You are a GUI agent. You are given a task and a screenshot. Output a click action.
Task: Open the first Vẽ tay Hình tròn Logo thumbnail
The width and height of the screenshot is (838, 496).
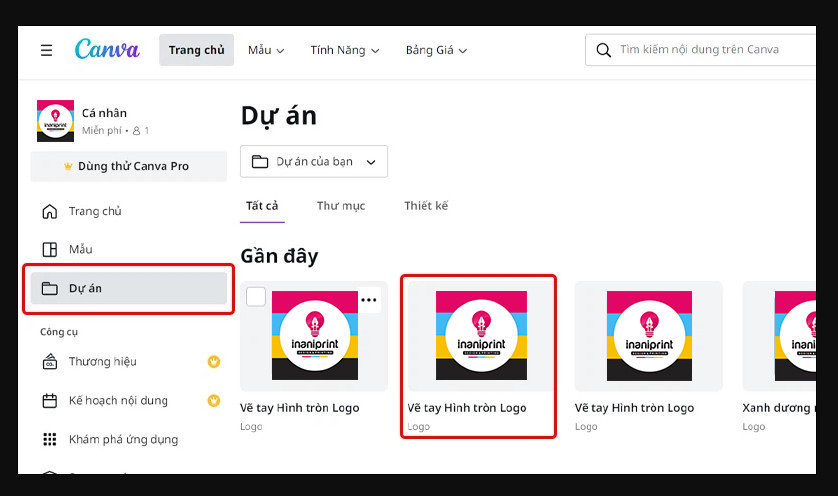click(x=315, y=336)
